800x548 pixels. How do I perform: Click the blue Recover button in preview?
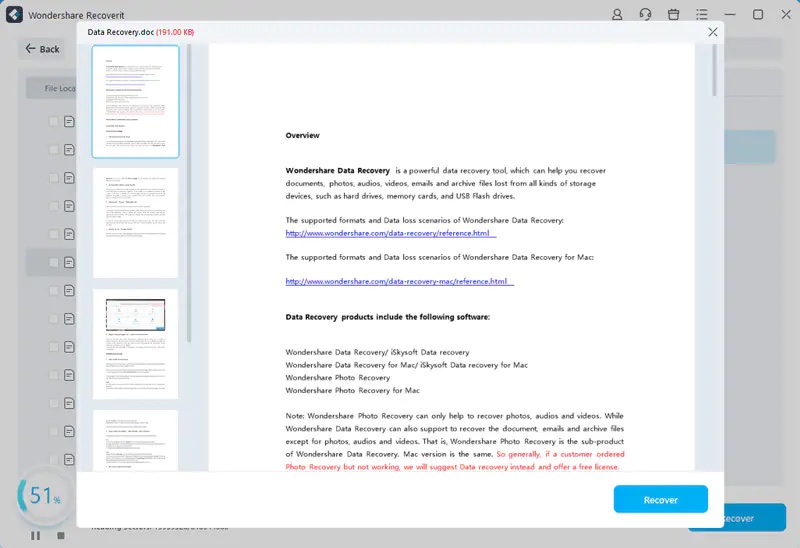[x=660, y=500]
